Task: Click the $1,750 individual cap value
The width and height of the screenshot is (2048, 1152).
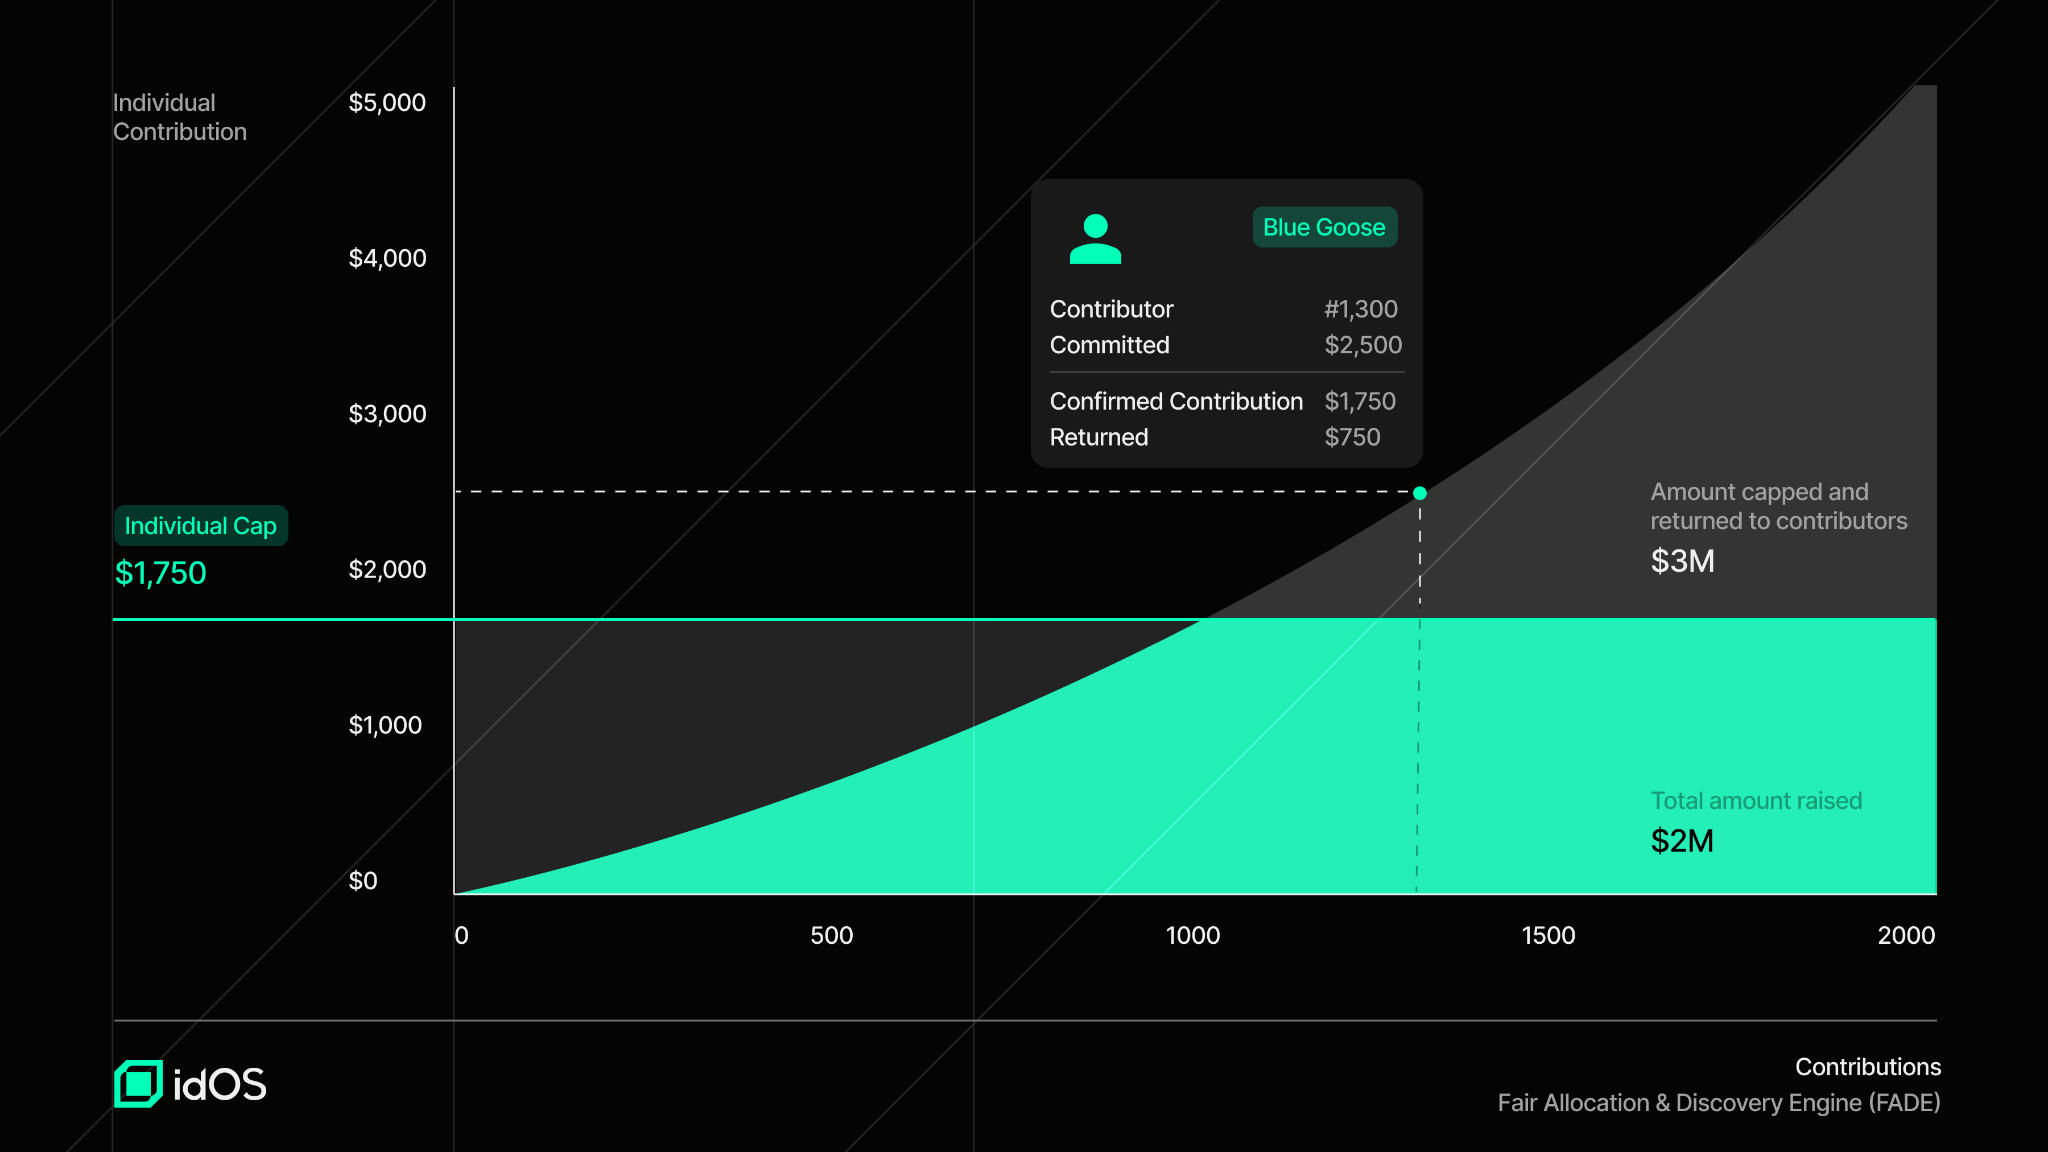Action: (x=160, y=573)
